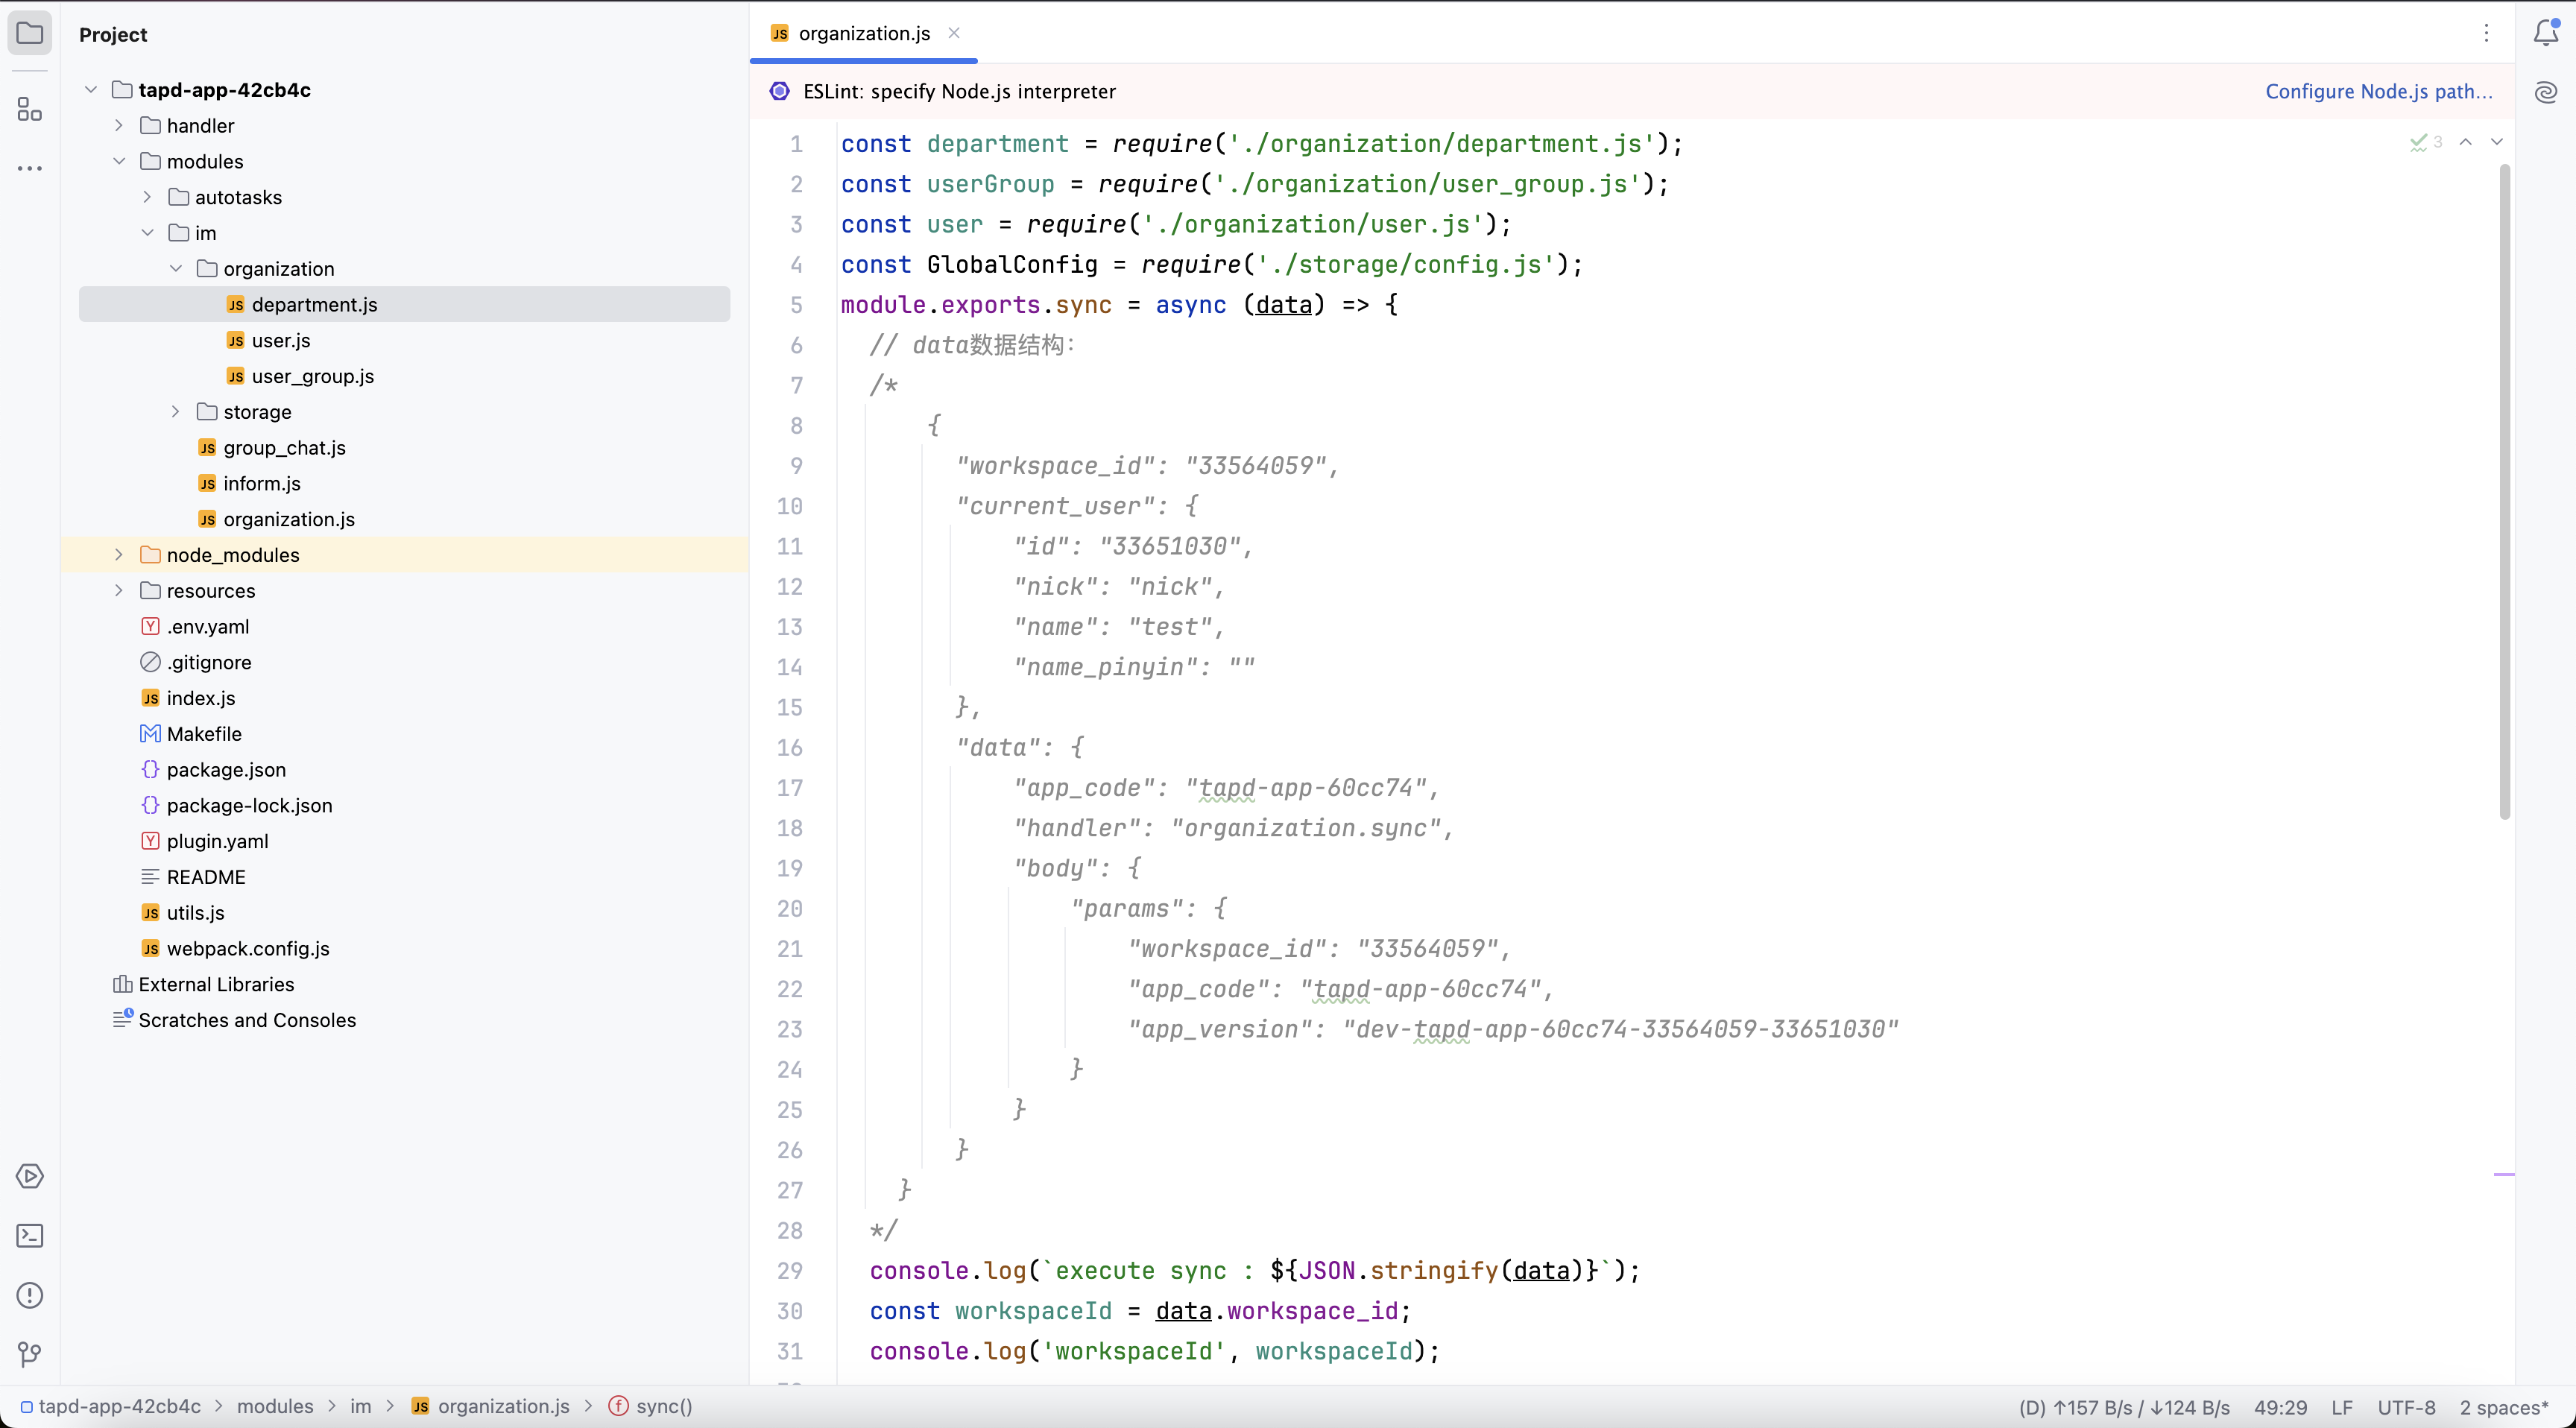Select package.json file
Screen dimensions: 2576x1428
pos(226,769)
